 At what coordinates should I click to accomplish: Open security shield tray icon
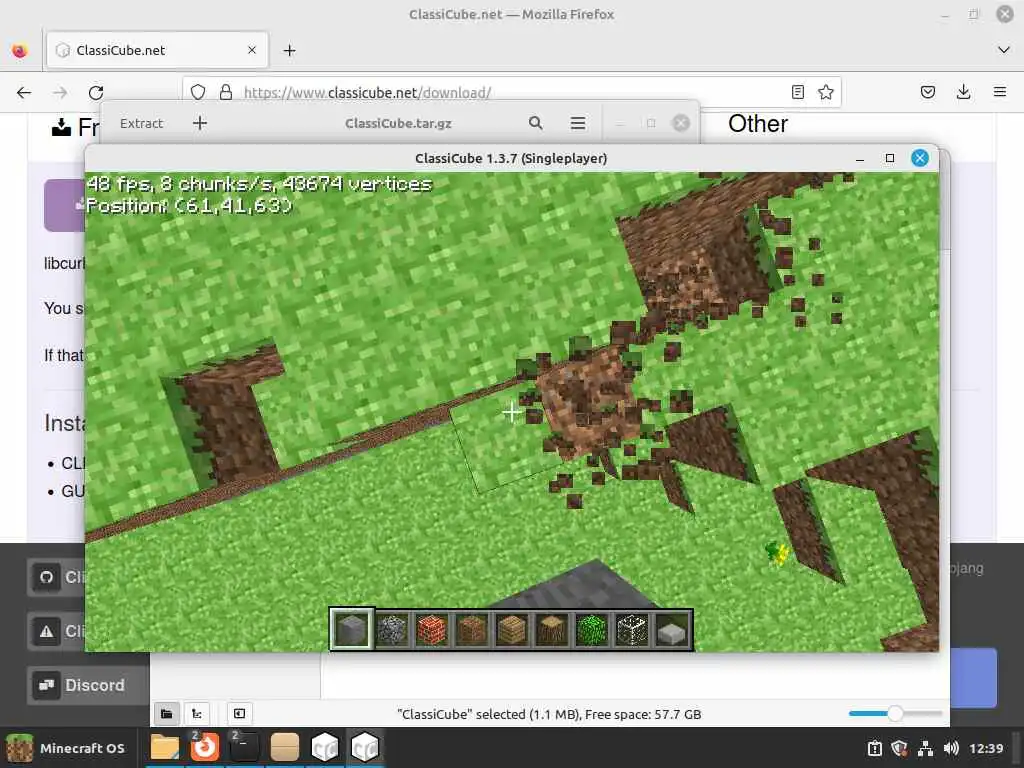[900, 748]
